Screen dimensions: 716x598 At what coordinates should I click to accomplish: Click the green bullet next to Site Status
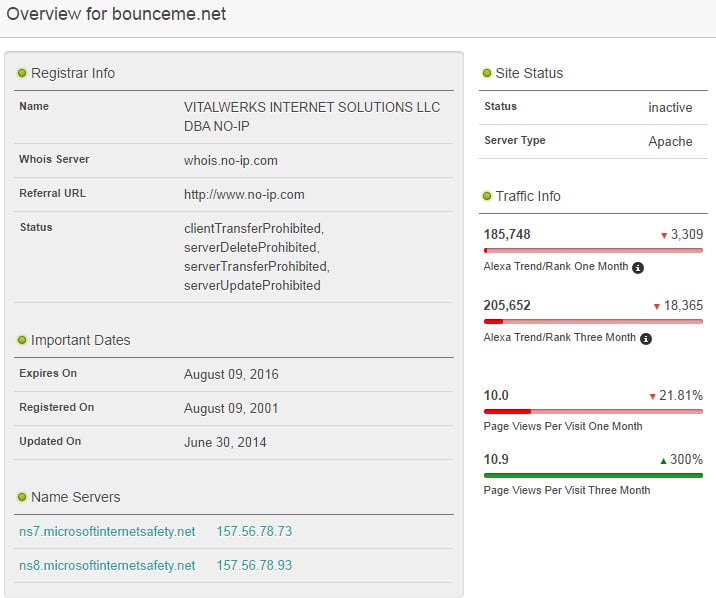point(487,73)
